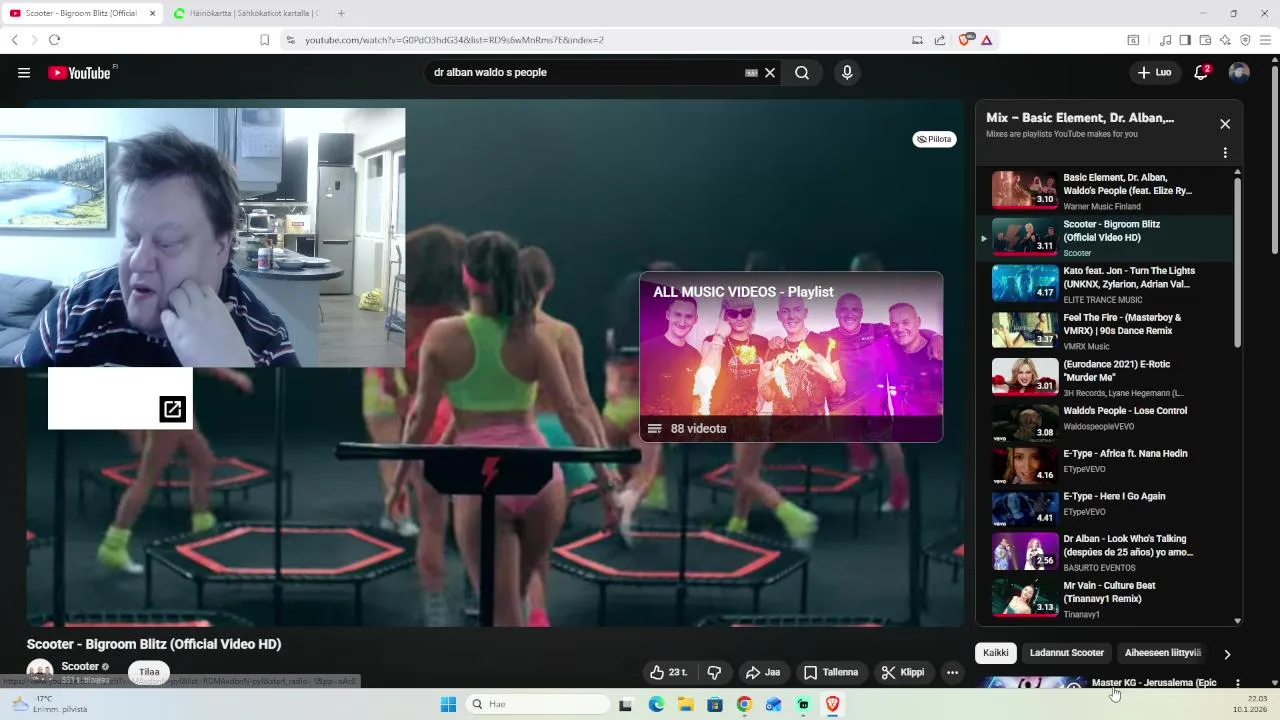Open external link icon on white card
This screenshot has width=1280, height=720.
172,409
